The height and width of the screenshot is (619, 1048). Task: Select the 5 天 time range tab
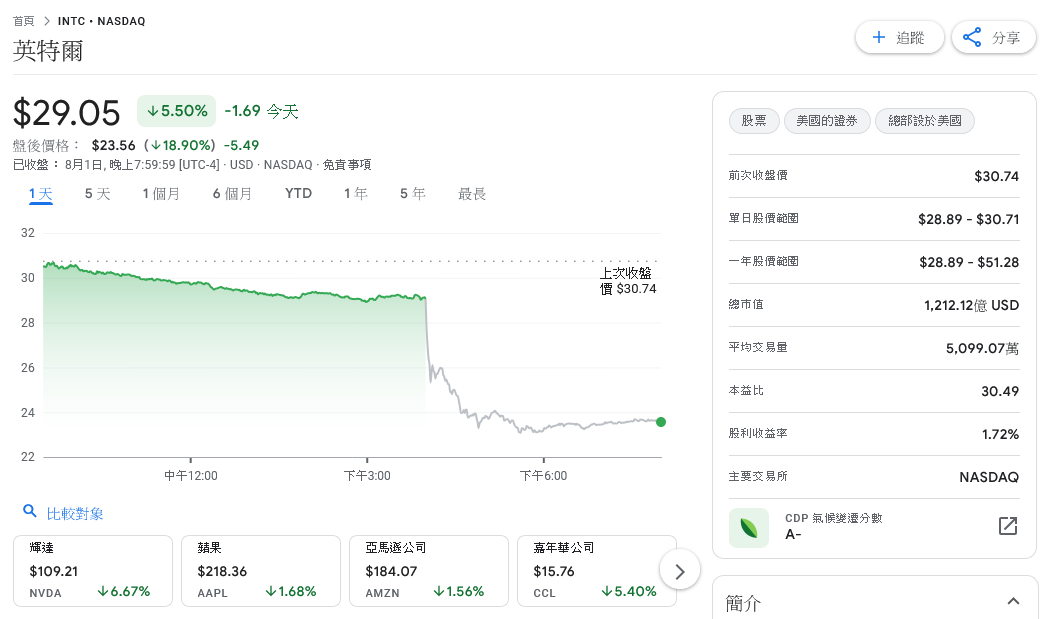tap(97, 194)
